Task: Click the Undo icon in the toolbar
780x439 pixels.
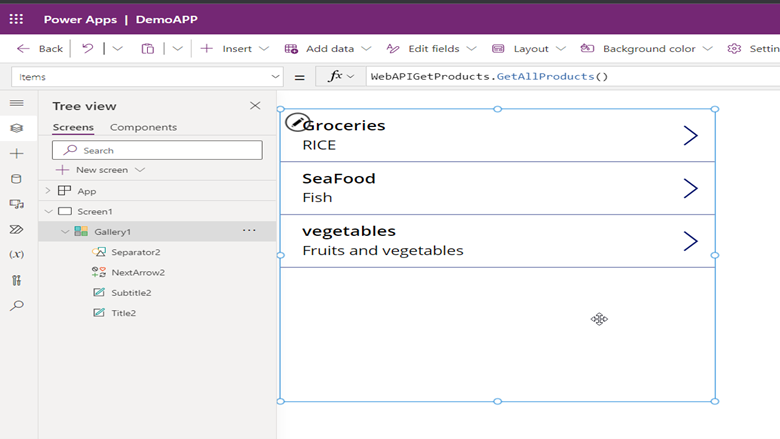Action: (x=88, y=48)
